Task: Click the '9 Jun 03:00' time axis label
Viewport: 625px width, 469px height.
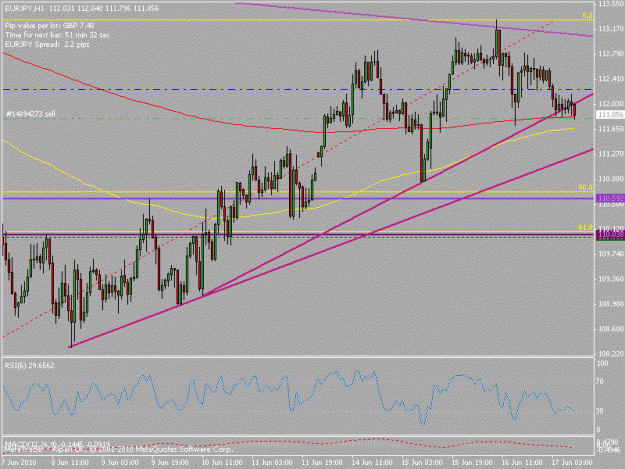Action: point(120,463)
